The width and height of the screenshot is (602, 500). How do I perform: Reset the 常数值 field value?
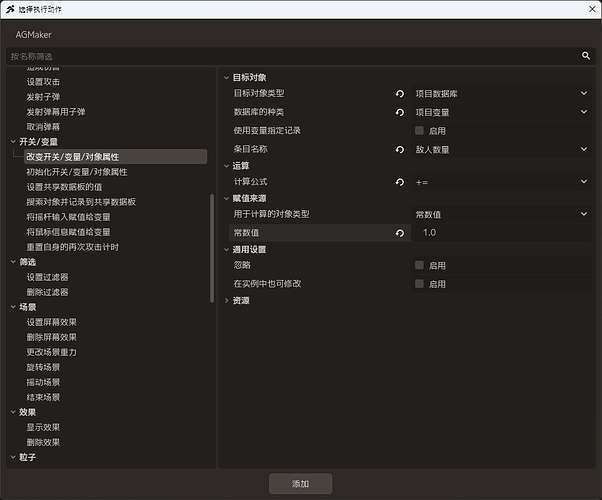pos(400,233)
